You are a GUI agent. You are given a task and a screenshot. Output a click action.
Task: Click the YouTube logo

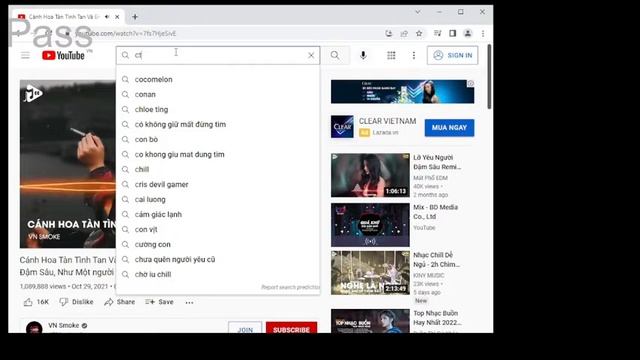(x=63, y=55)
